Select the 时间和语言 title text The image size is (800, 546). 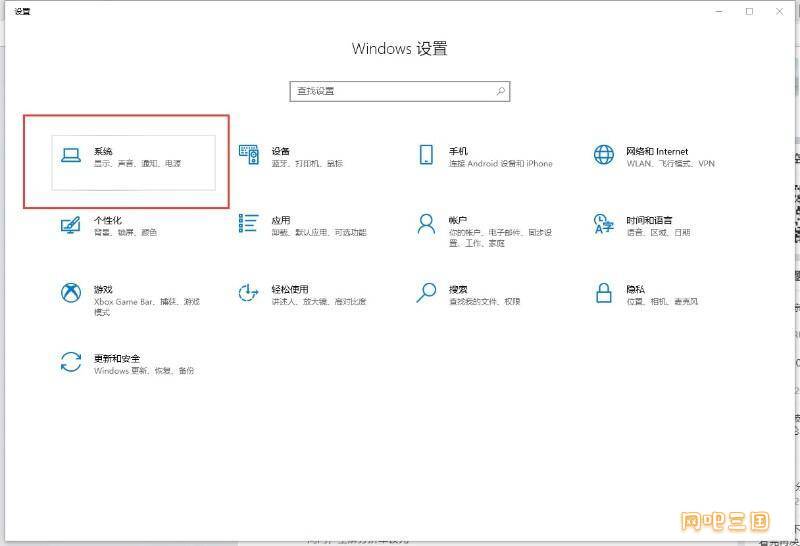(x=649, y=220)
